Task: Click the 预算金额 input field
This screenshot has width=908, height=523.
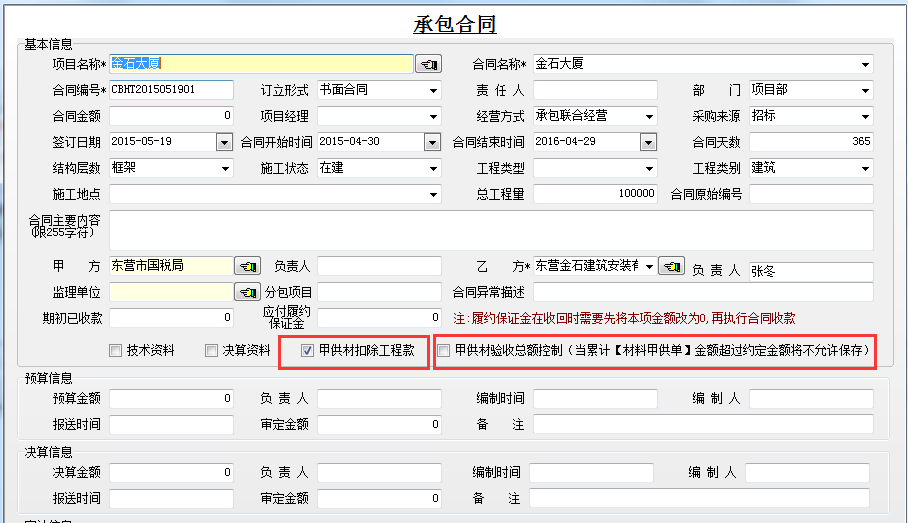Action: point(170,399)
